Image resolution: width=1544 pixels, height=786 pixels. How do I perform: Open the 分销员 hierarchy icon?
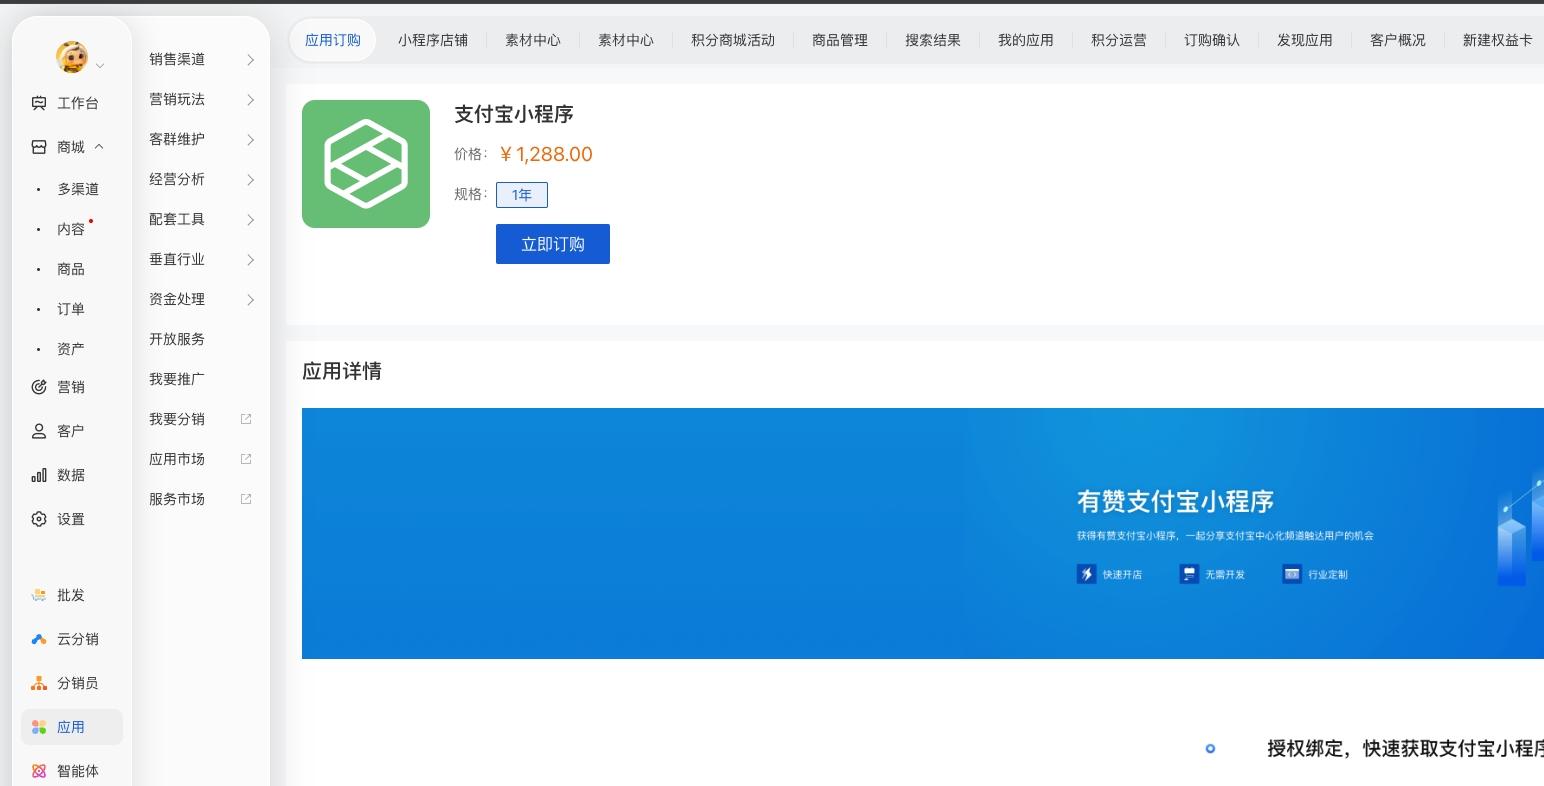[x=39, y=683]
